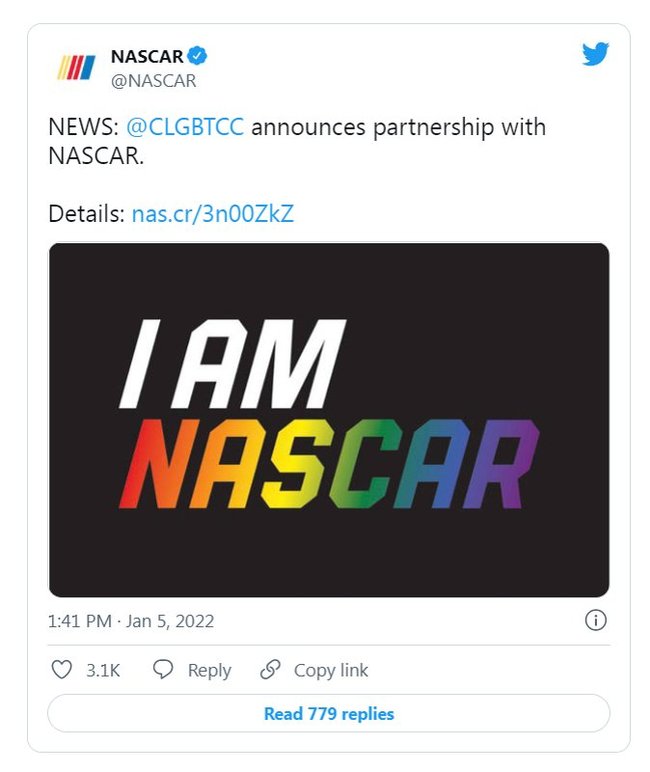
Task: Click the rainbow NASCAR lettering in image
Action: click(x=328, y=464)
